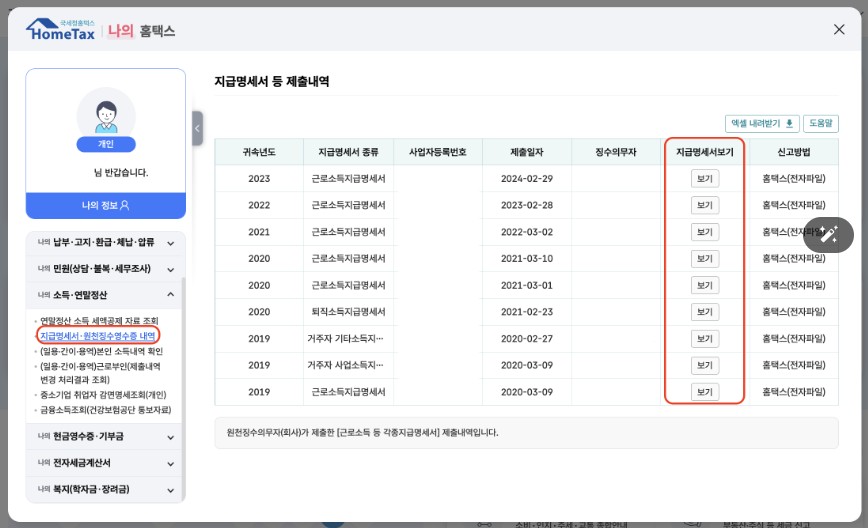Click date cell 2021-02-23

coord(527,312)
